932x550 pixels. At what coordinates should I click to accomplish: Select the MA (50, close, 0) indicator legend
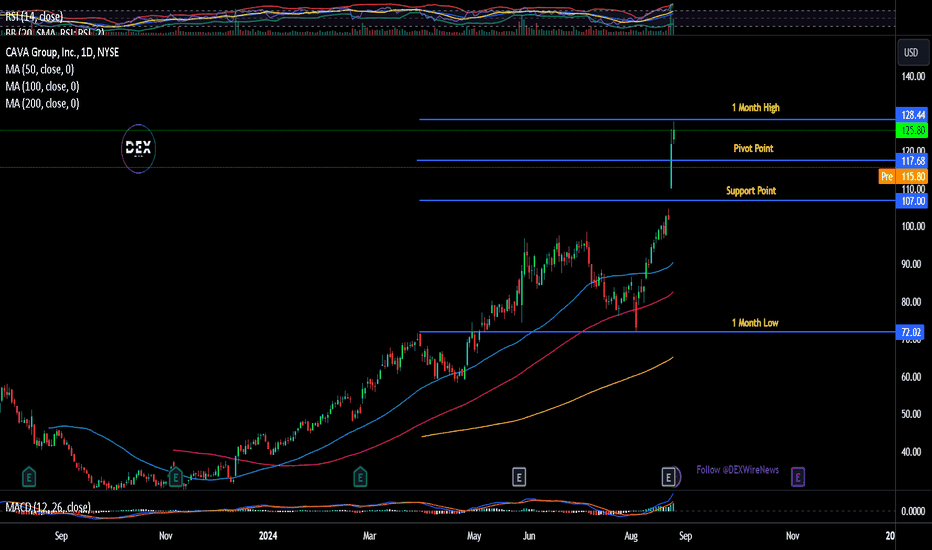[40, 70]
